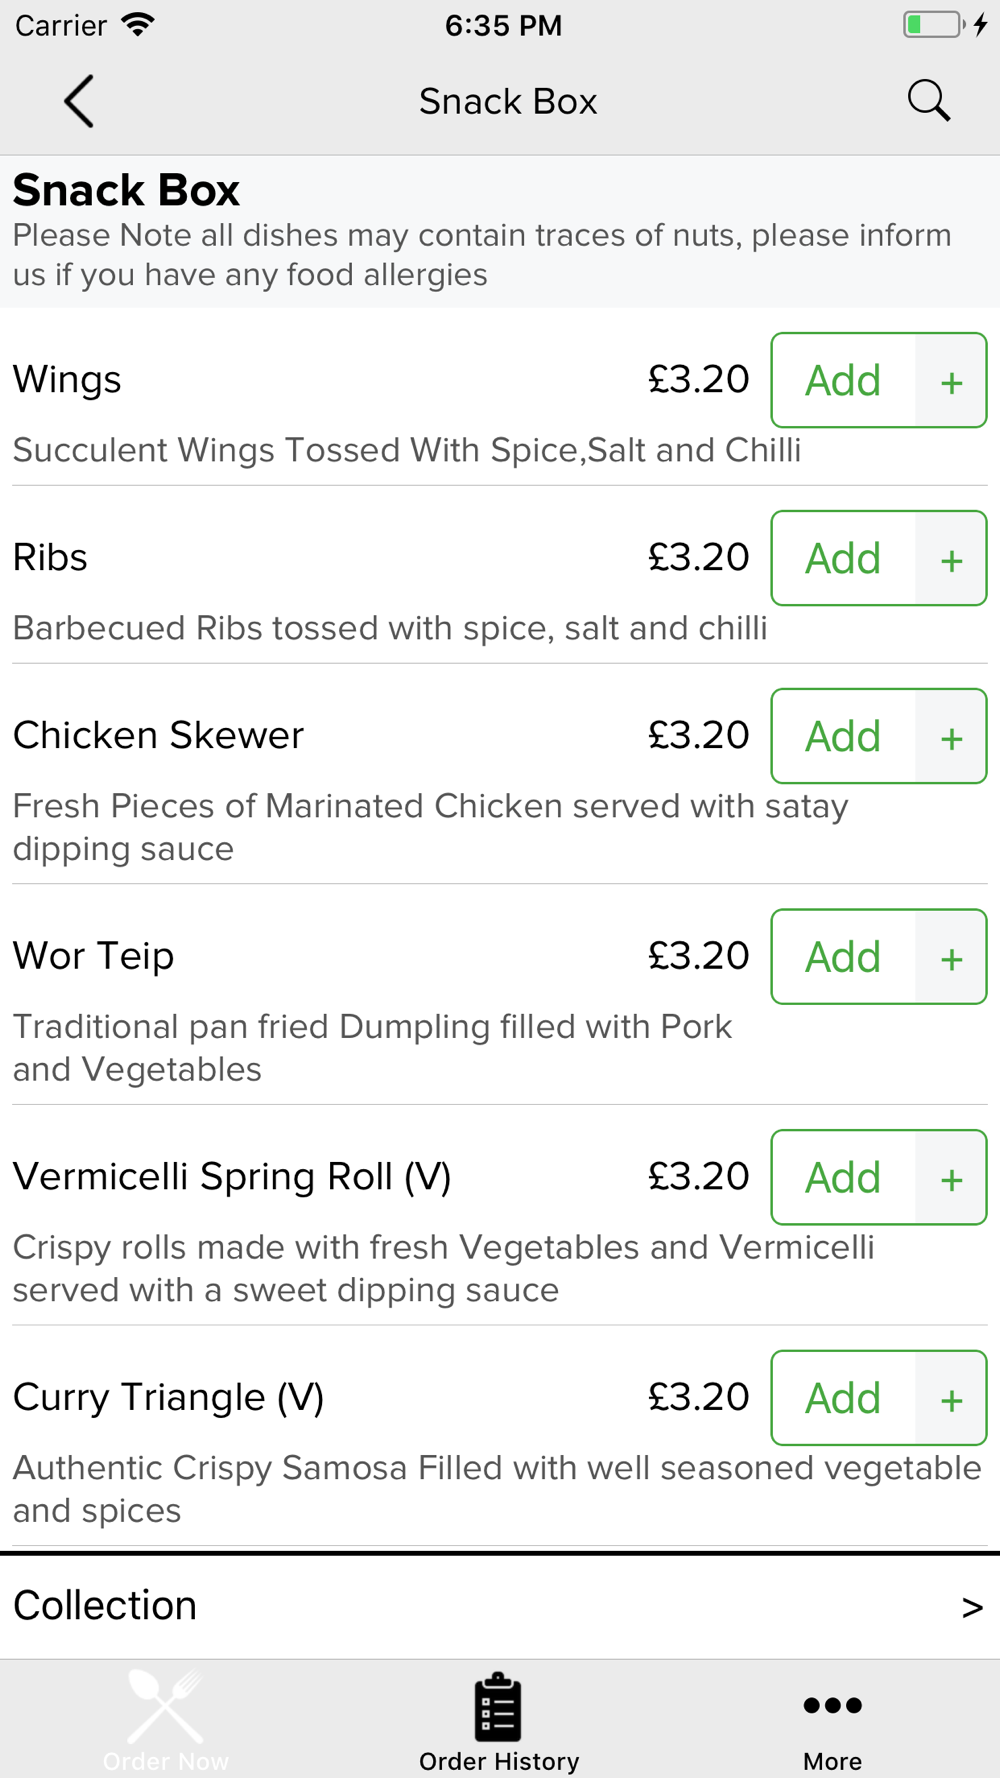The width and height of the screenshot is (1000, 1778).
Task: Add Chicken Skewer to the order
Action: coord(843,737)
